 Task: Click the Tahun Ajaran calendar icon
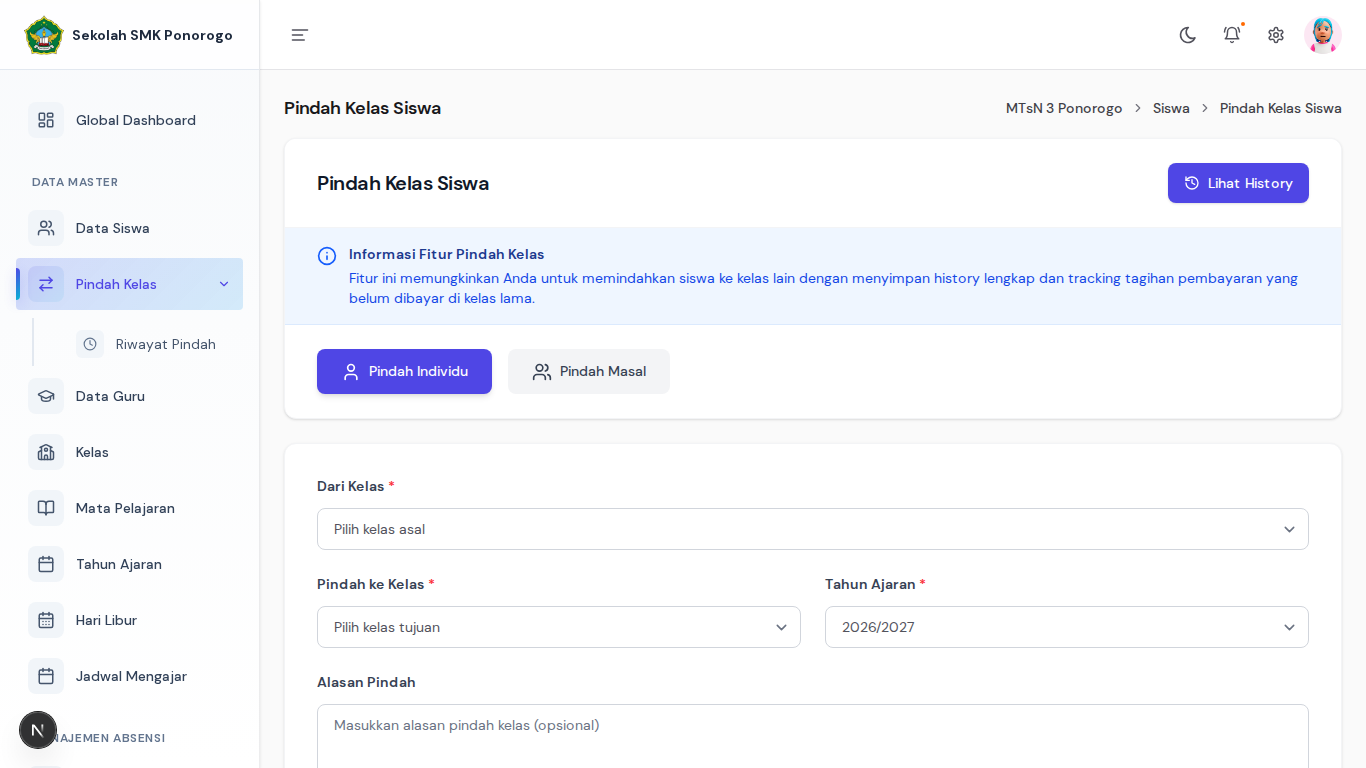(x=46, y=564)
